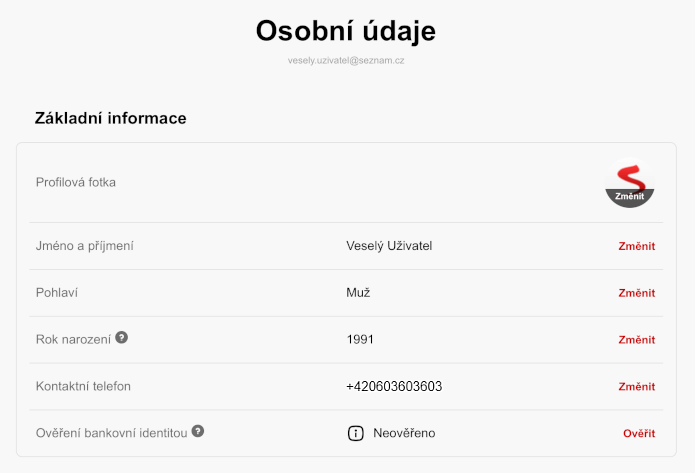
Task: Click the Základní informace section title
Action: 110,118
